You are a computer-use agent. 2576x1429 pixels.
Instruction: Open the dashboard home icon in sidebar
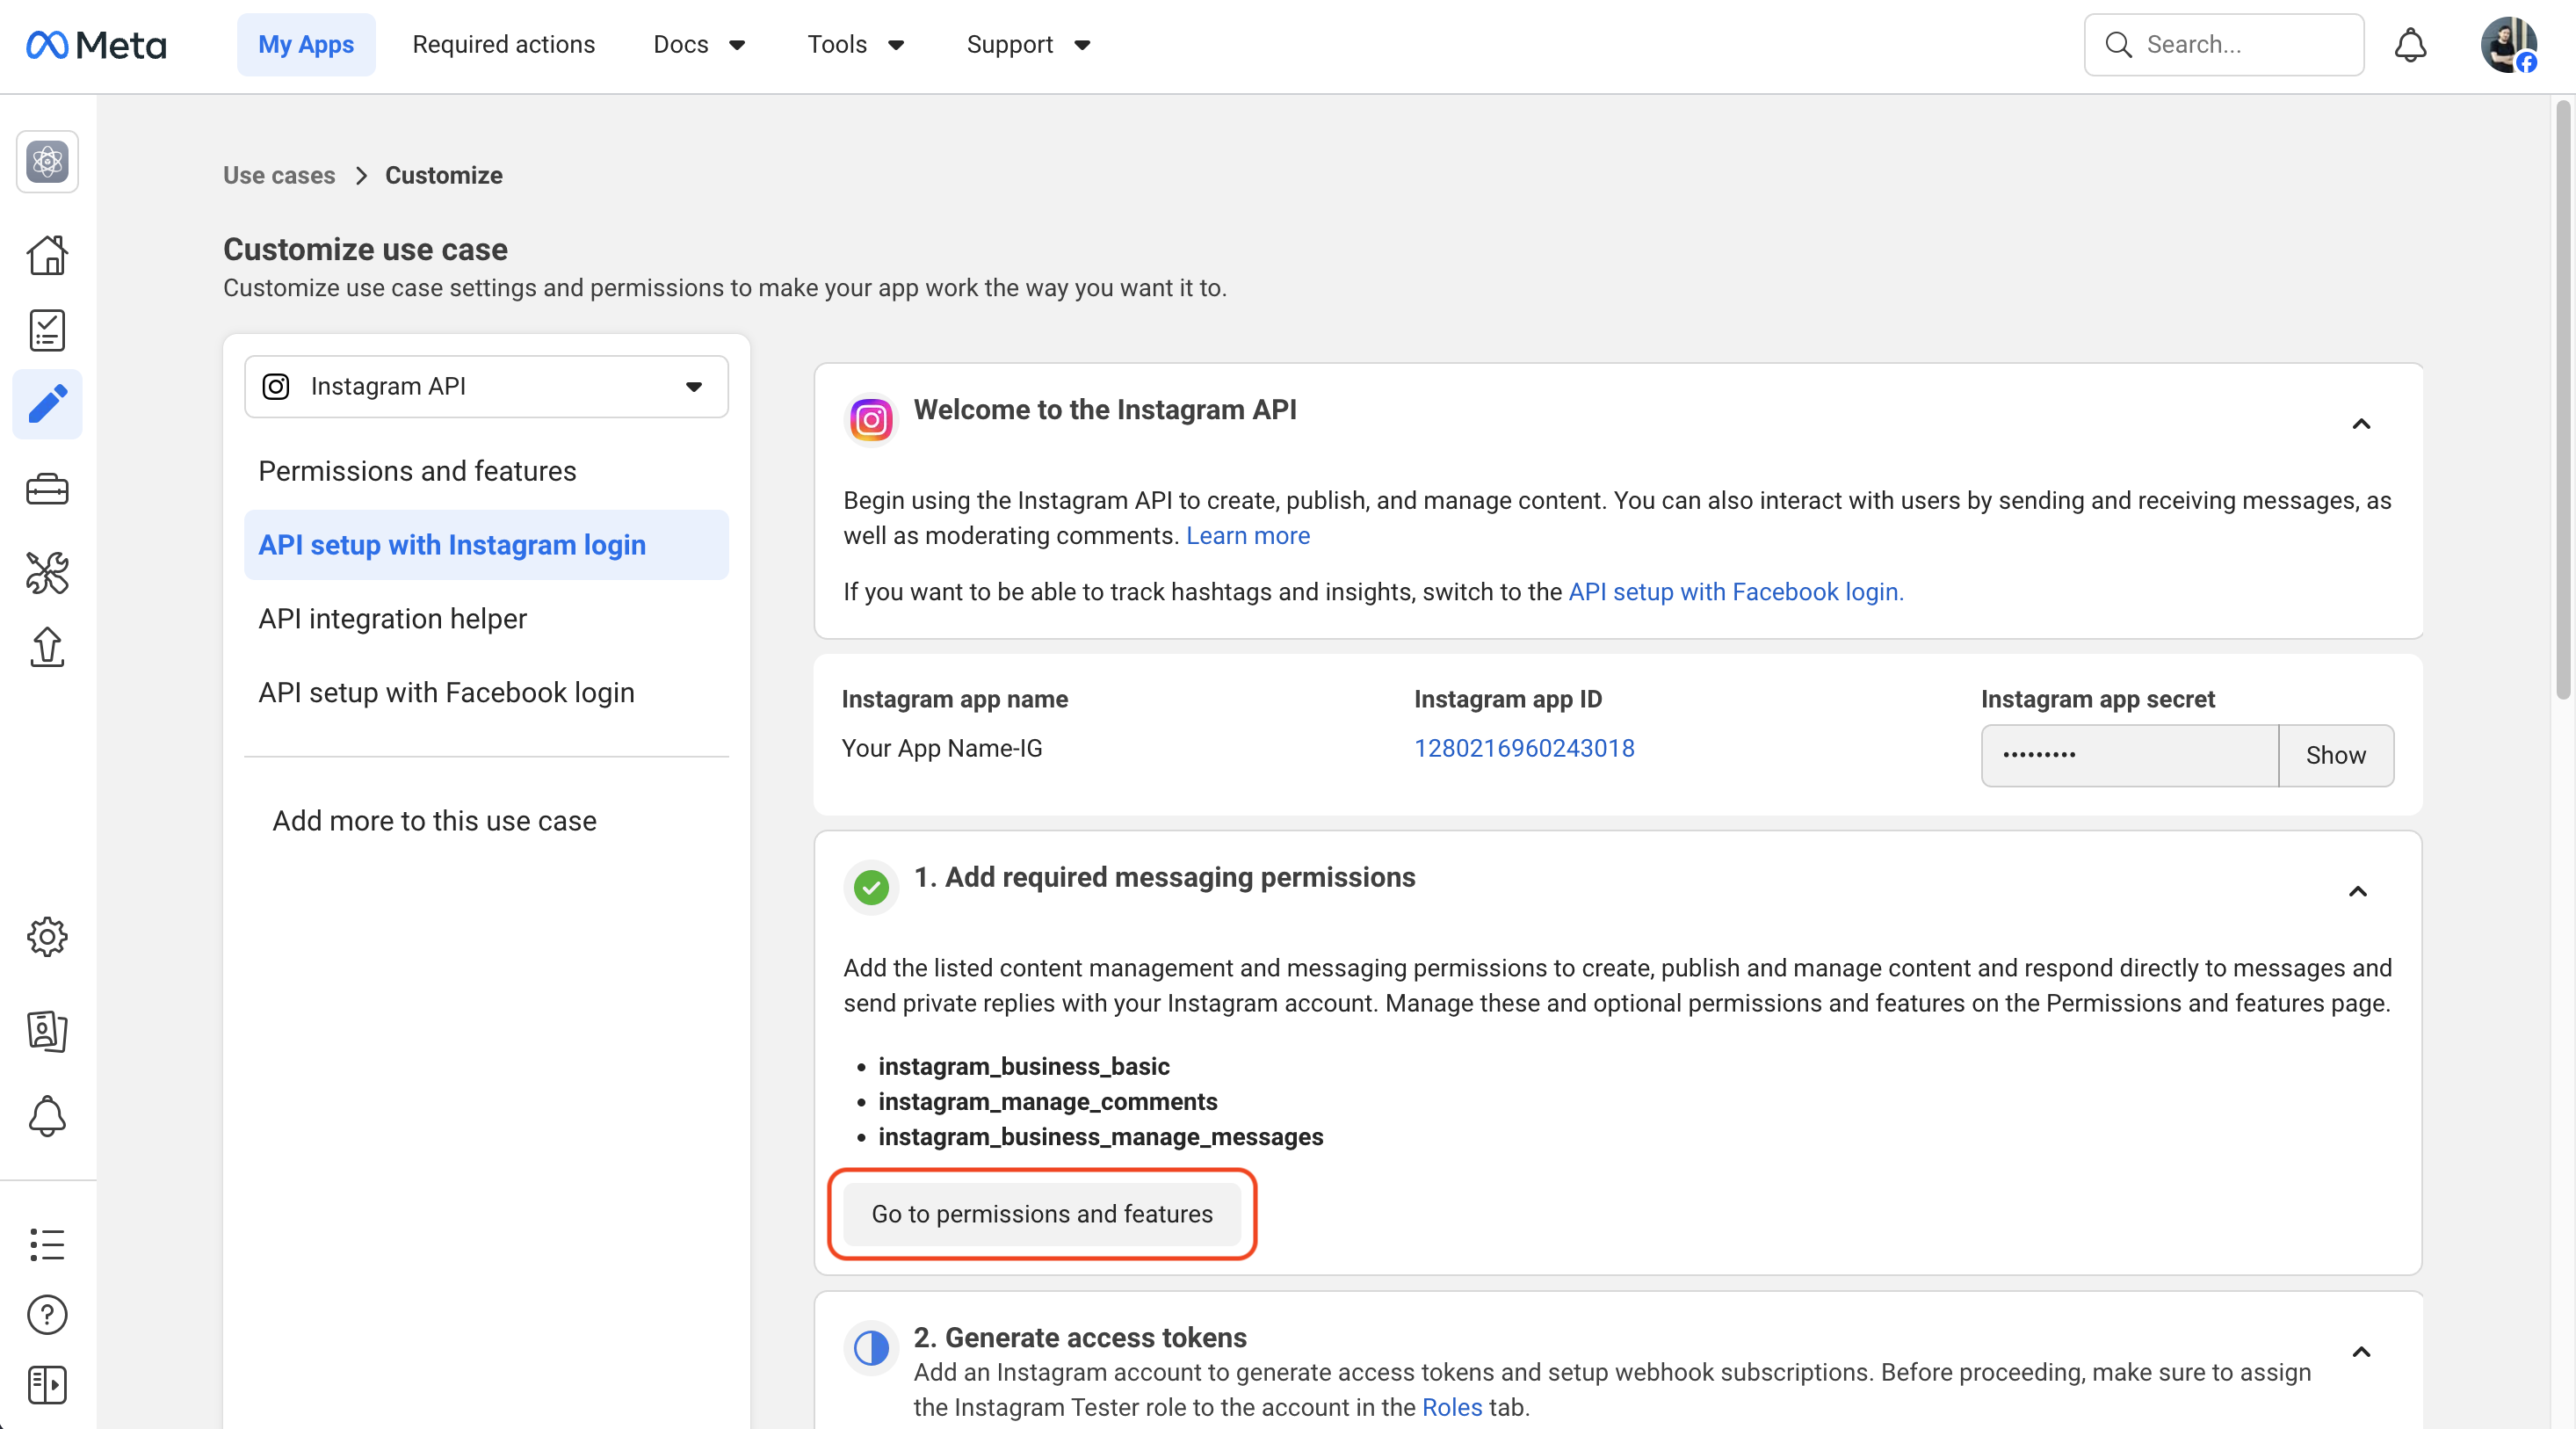click(47, 256)
